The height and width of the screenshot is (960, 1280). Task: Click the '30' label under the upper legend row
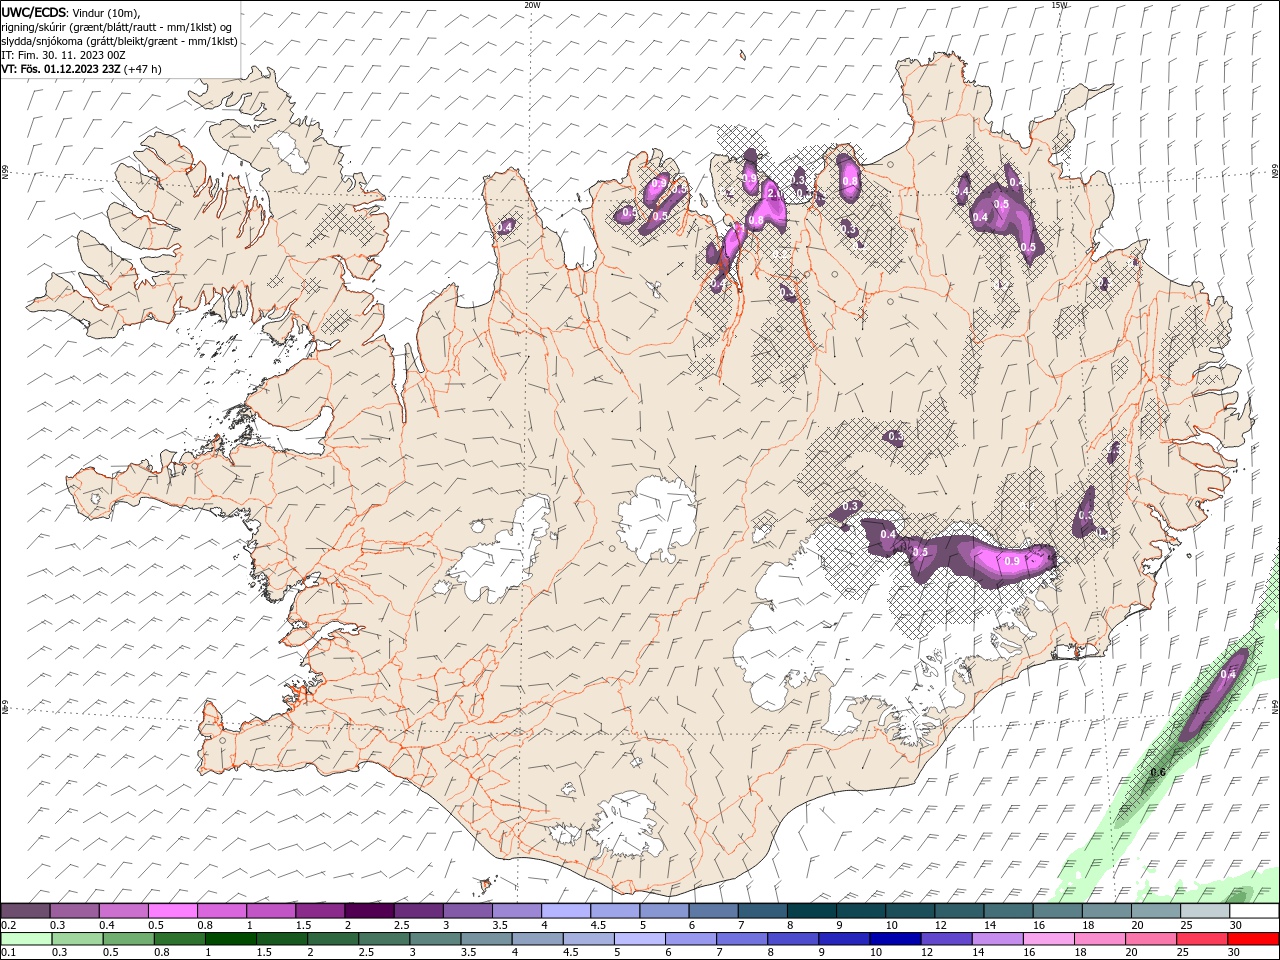pos(1236,925)
